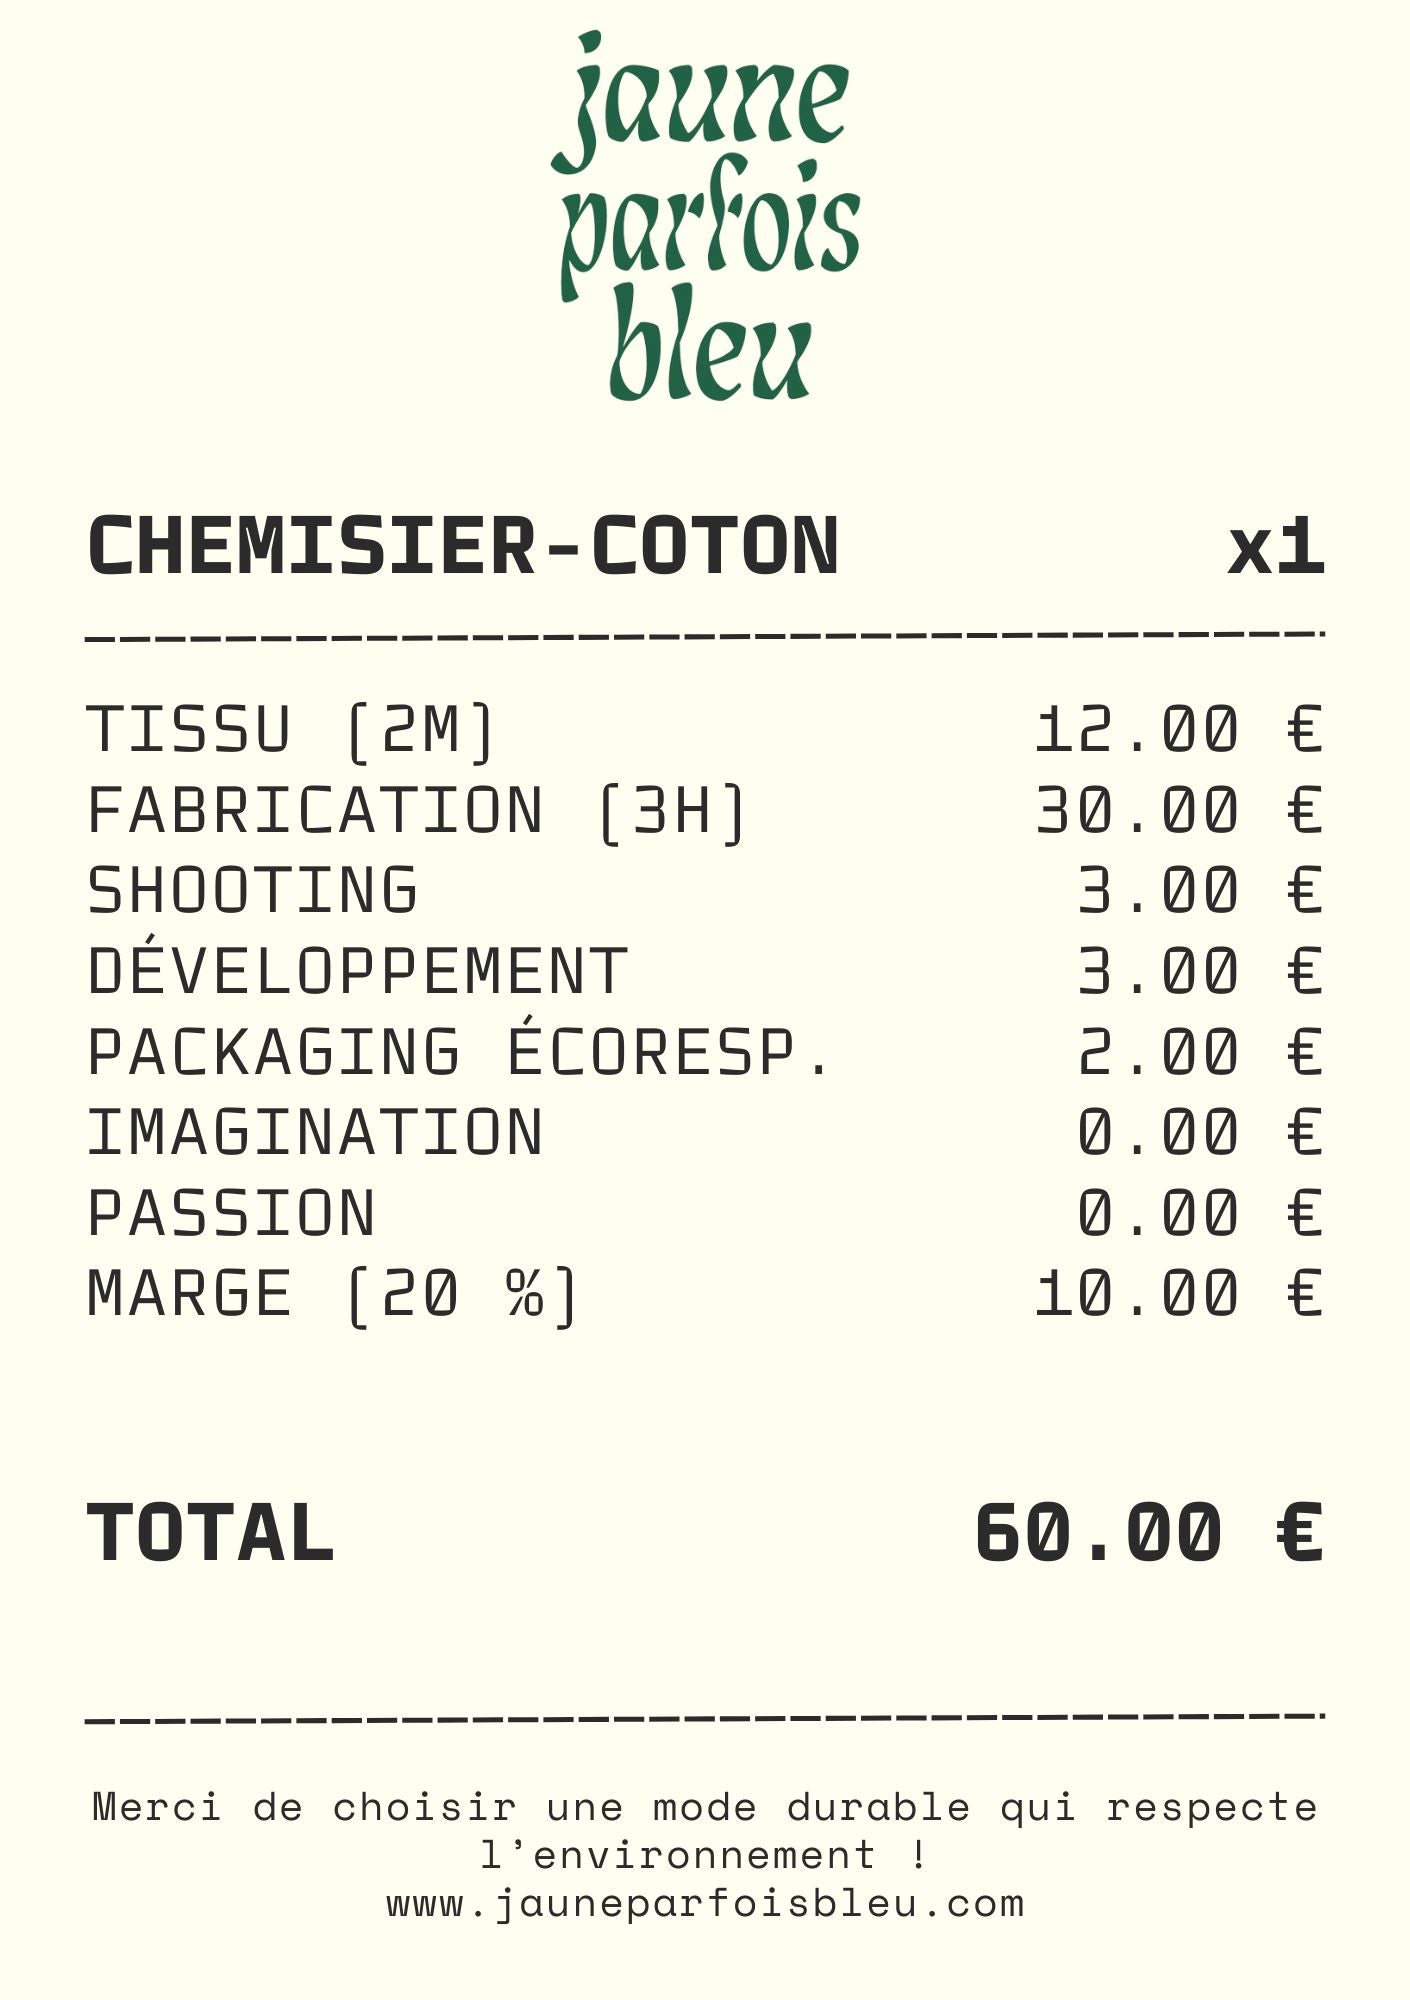Select the 60.00 € total amount
The image size is (1410, 2000).
[x=1148, y=1533]
